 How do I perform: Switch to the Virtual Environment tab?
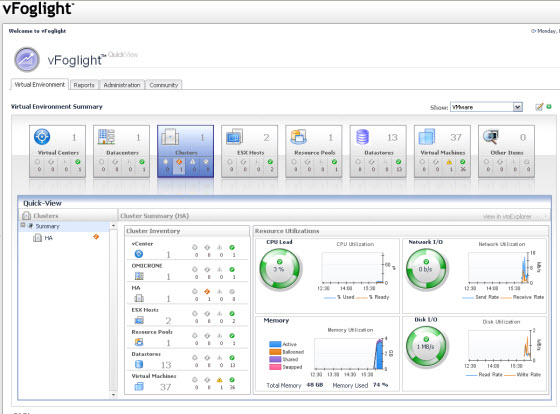point(40,85)
